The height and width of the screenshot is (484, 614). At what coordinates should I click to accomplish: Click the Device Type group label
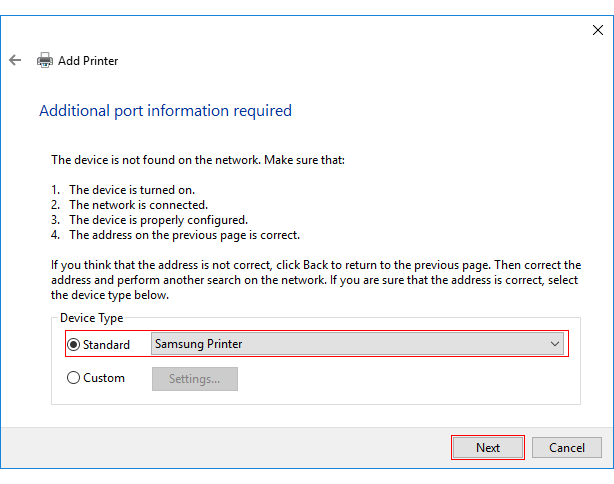92,318
